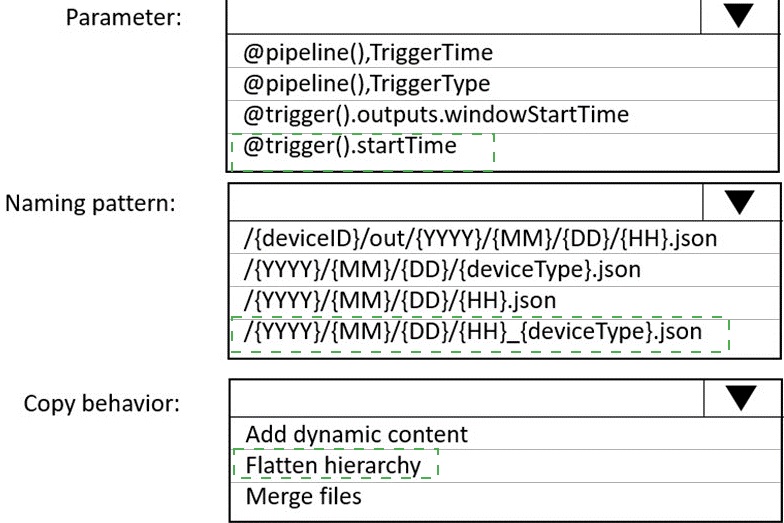Choose Merge files copy behavior
This screenshot has height=523, width=784.
[303, 496]
